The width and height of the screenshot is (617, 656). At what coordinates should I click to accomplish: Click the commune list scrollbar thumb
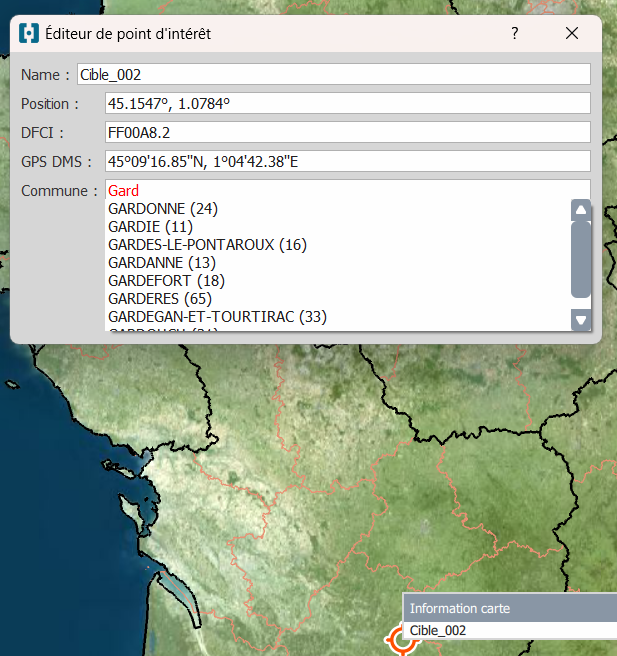[580, 258]
